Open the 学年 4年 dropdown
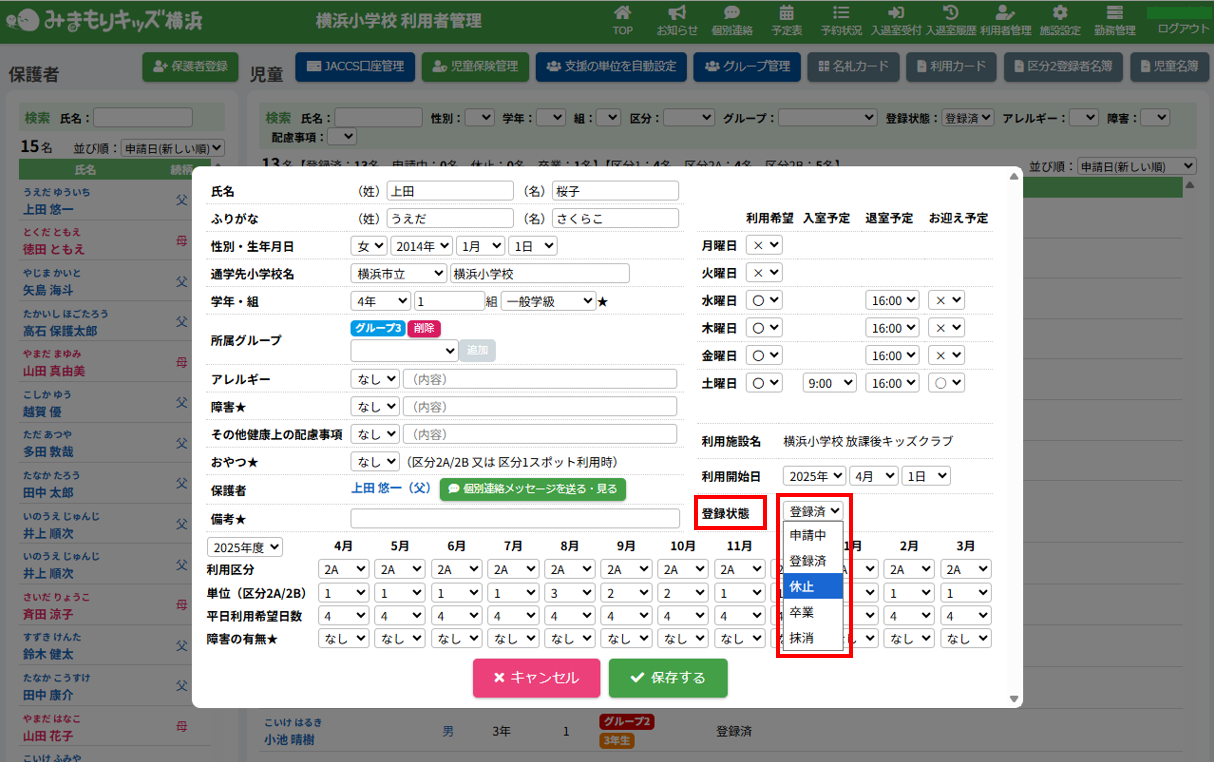1214x762 pixels. click(x=380, y=300)
